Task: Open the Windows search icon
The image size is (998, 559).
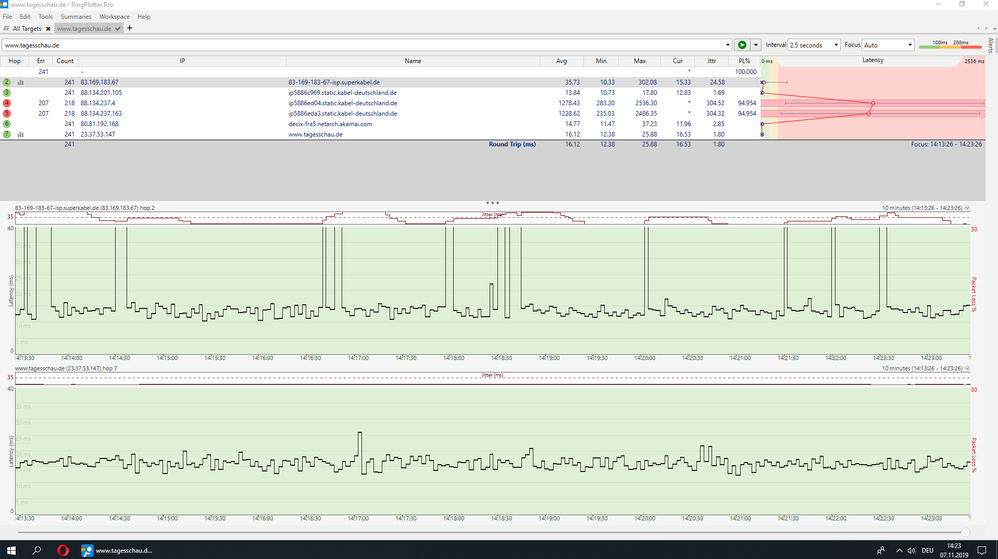Action: click(x=37, y=550)
